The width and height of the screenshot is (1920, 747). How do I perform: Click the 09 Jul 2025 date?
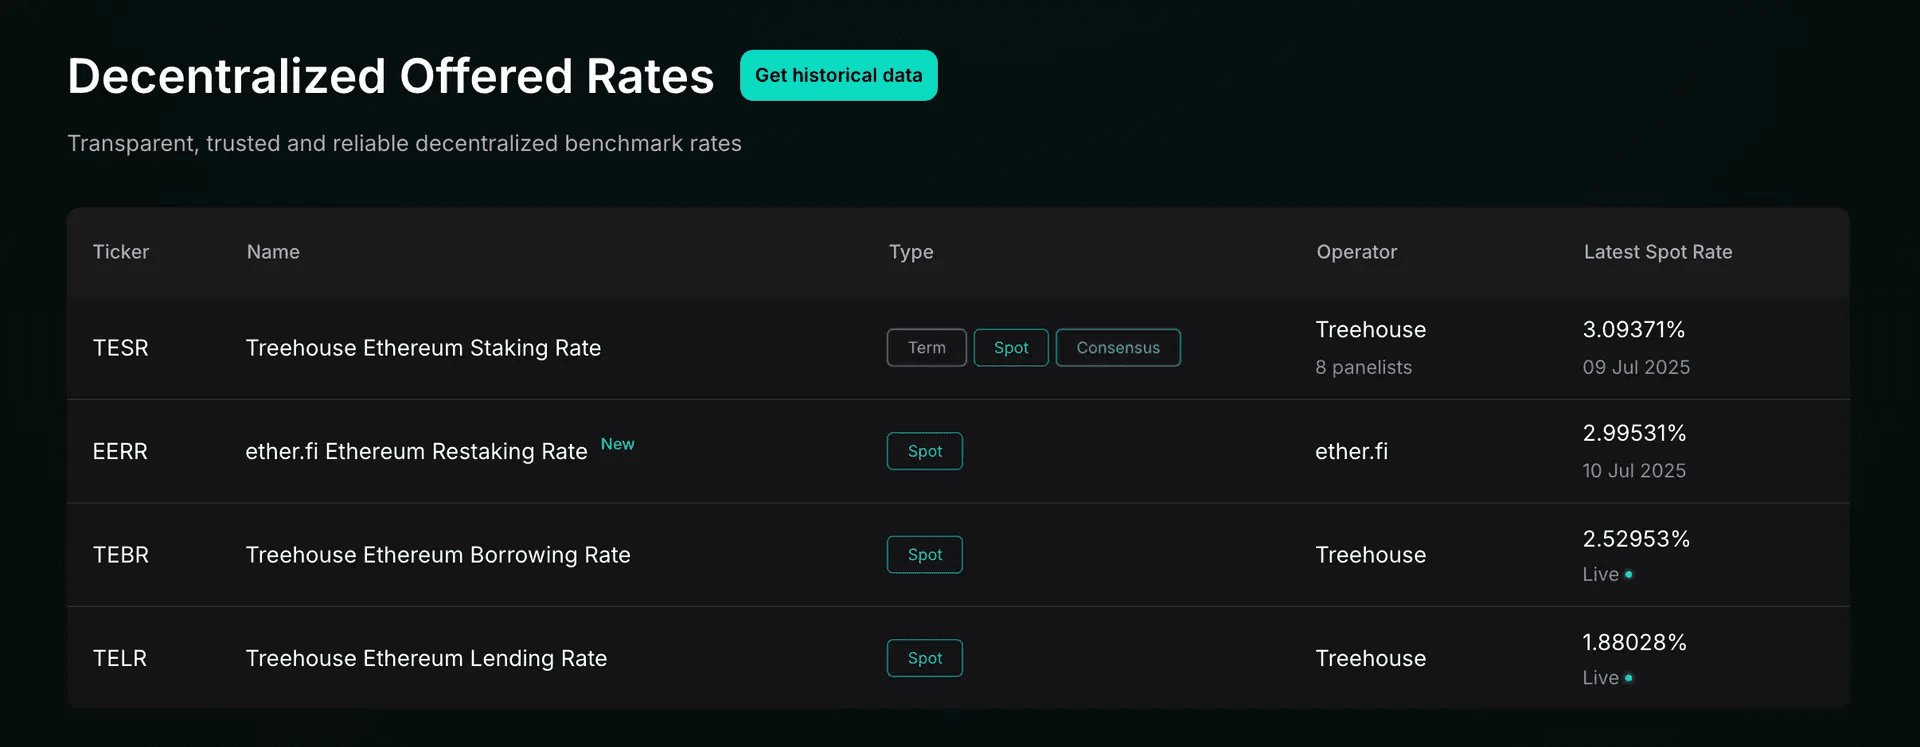coord(1636,367)
